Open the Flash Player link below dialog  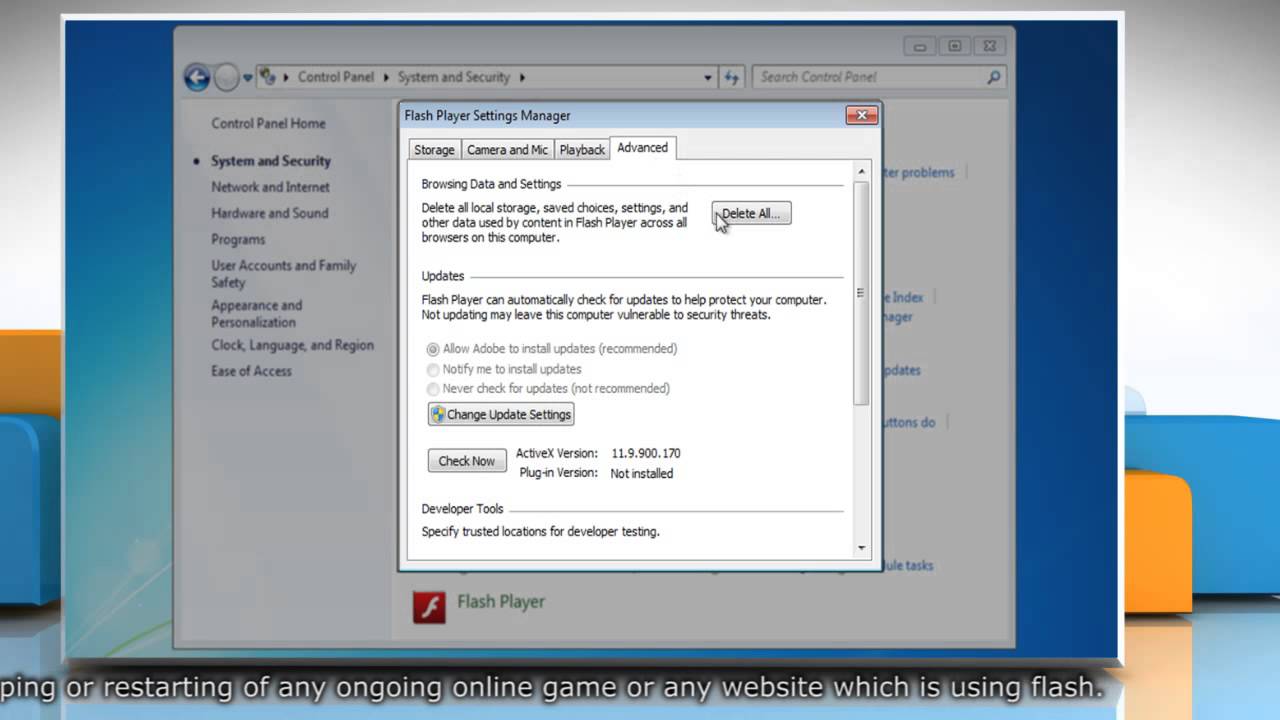(x=501, y=601)
